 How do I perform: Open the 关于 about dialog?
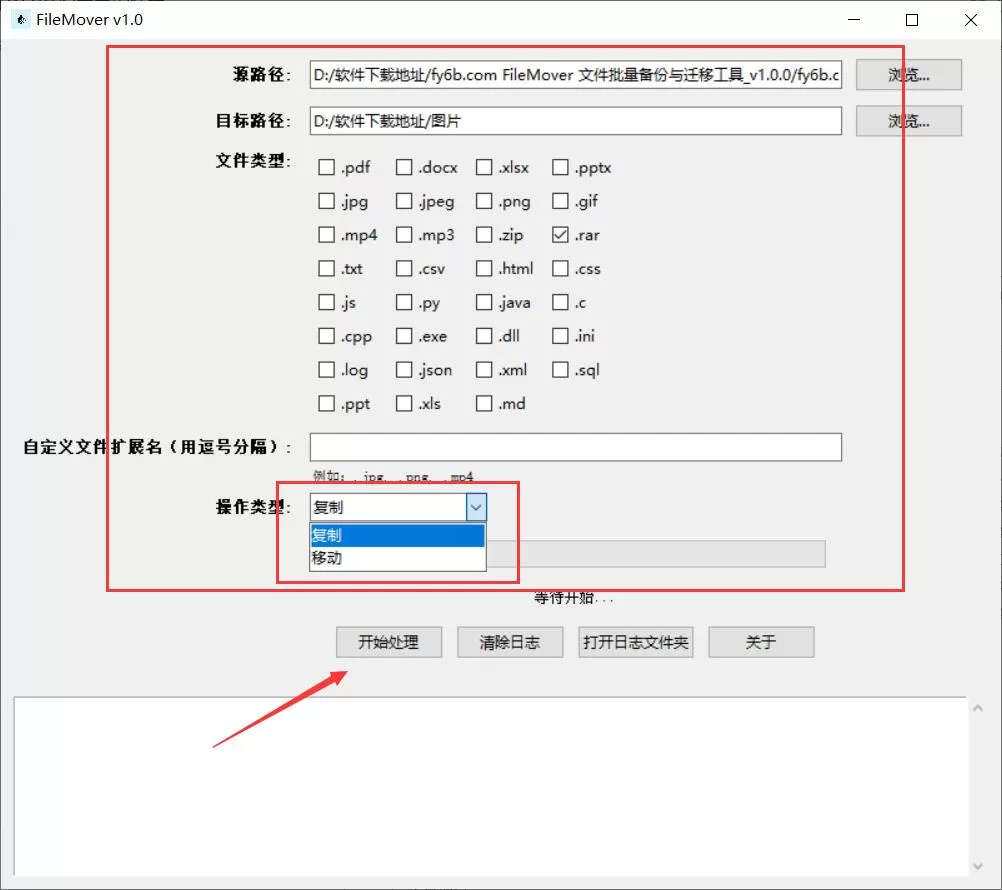pyautogui.click(x=761, y=642)
